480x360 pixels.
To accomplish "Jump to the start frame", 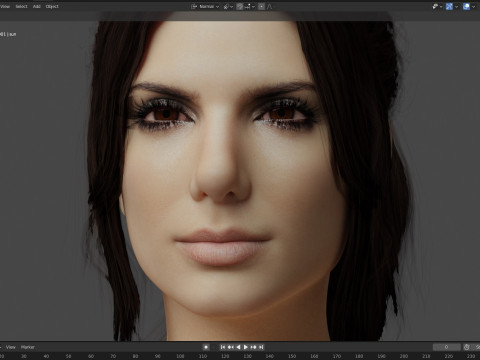I will [x=223, y=347].
